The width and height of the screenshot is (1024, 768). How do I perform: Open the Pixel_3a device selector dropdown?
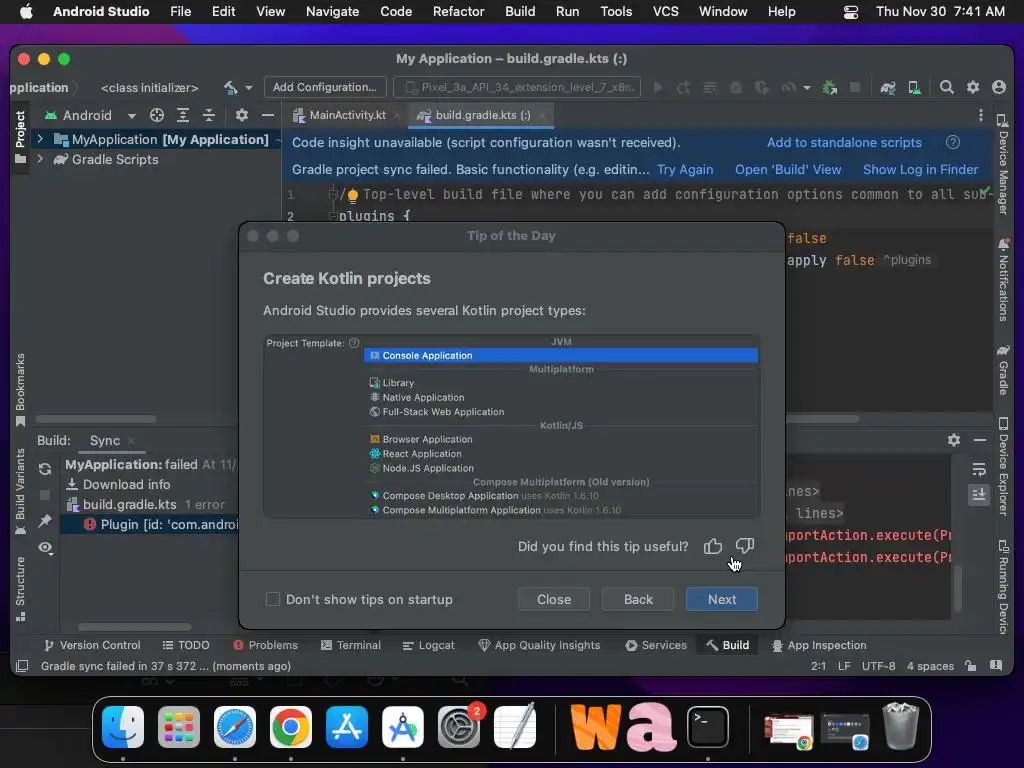[518, 87]
